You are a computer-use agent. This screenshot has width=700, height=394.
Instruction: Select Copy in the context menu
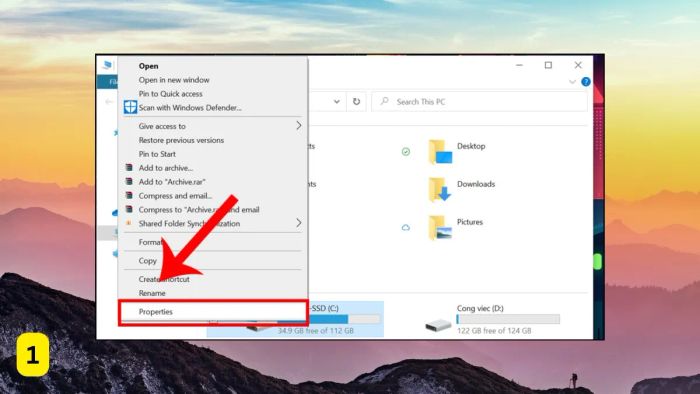pyautogui.click(x=148, y=261)
